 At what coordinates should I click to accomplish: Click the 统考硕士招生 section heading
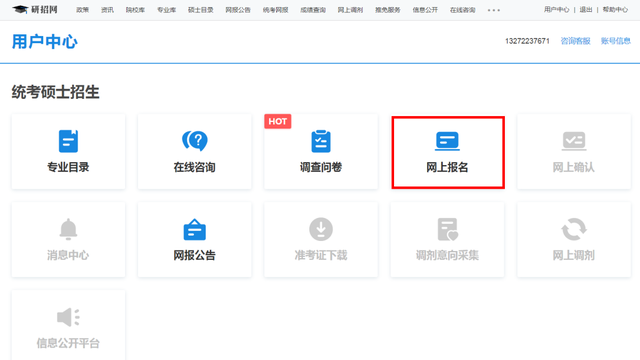(55, 92)
